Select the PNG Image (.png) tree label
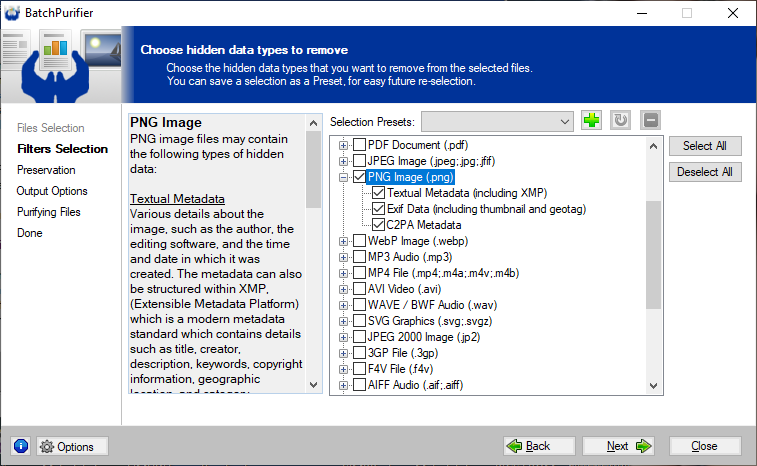The image size is (757, 466). [410, 177]
